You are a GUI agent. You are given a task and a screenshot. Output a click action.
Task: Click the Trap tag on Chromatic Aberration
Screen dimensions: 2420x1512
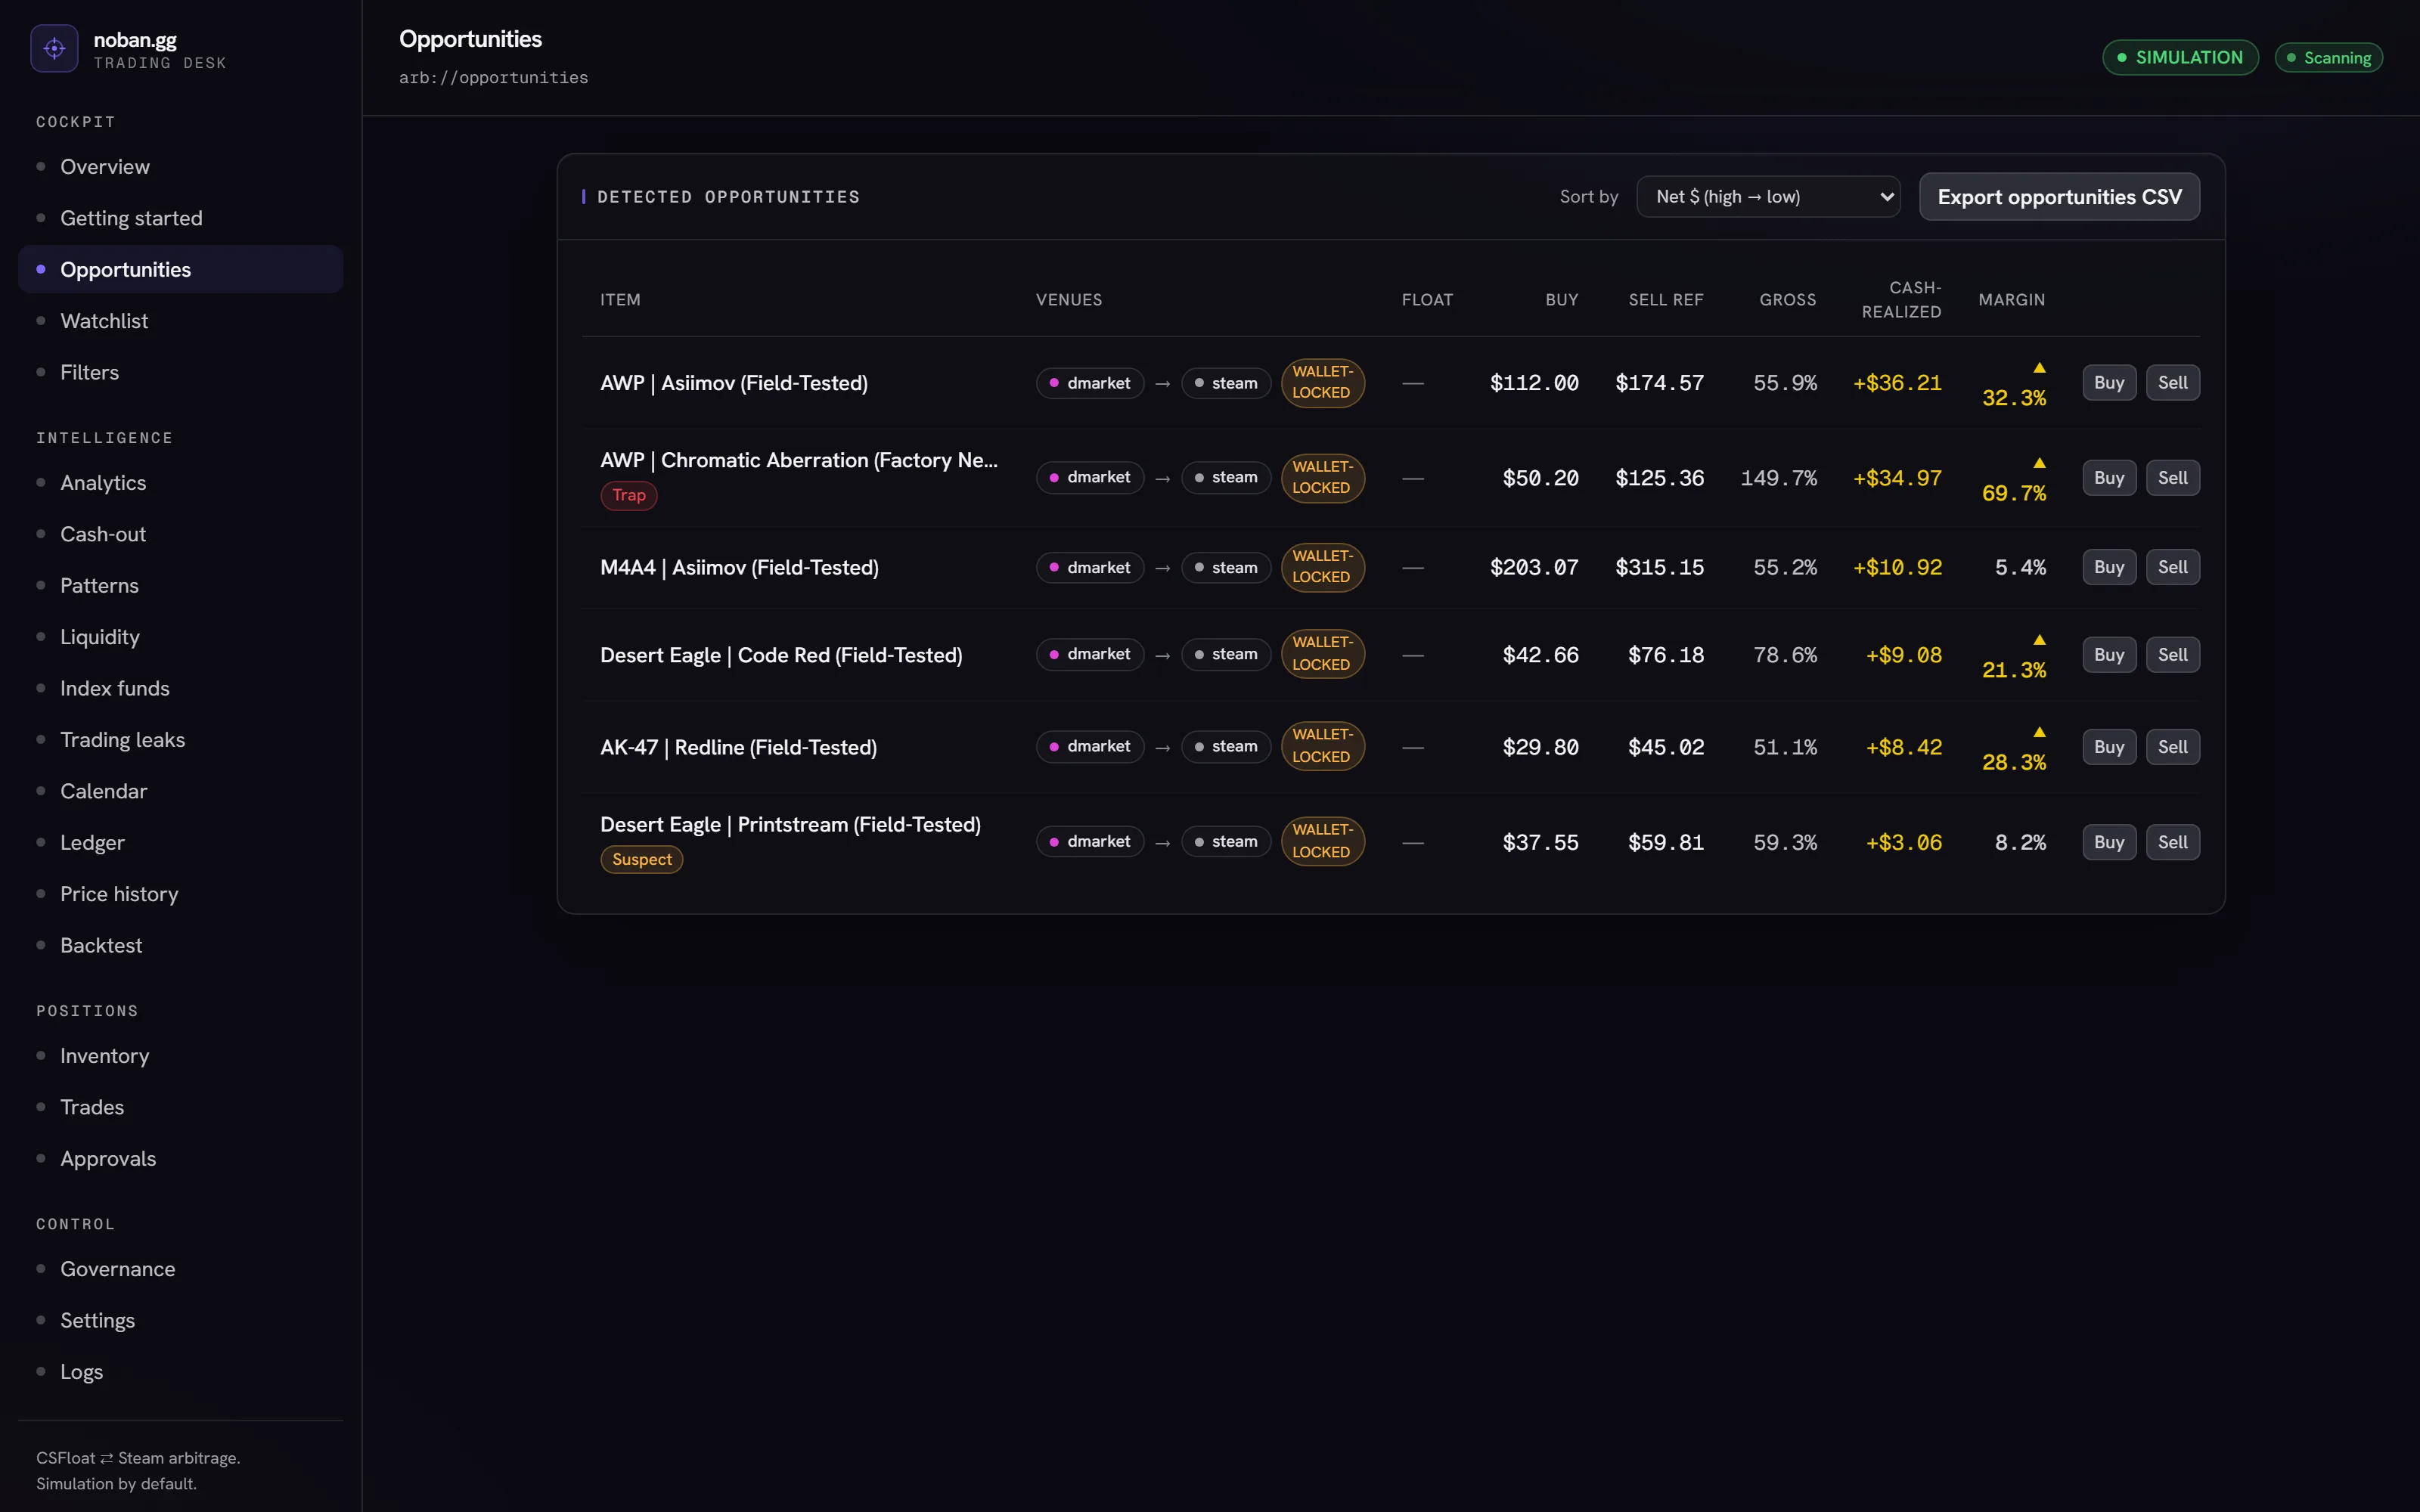(x=628, y=495)
